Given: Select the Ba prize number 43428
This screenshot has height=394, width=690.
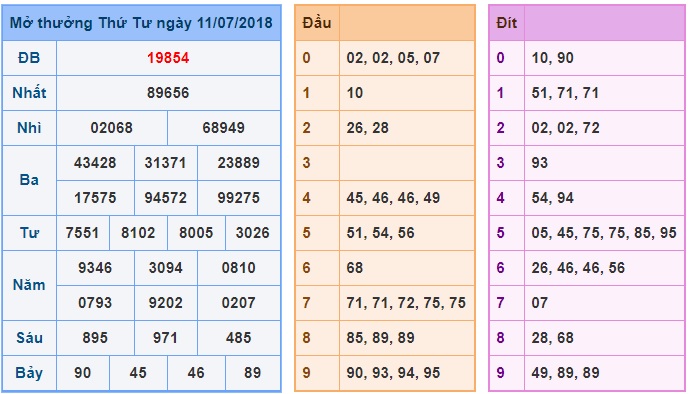Looking at the screenshot, I should pyautogui.click(x=95, y=163).
